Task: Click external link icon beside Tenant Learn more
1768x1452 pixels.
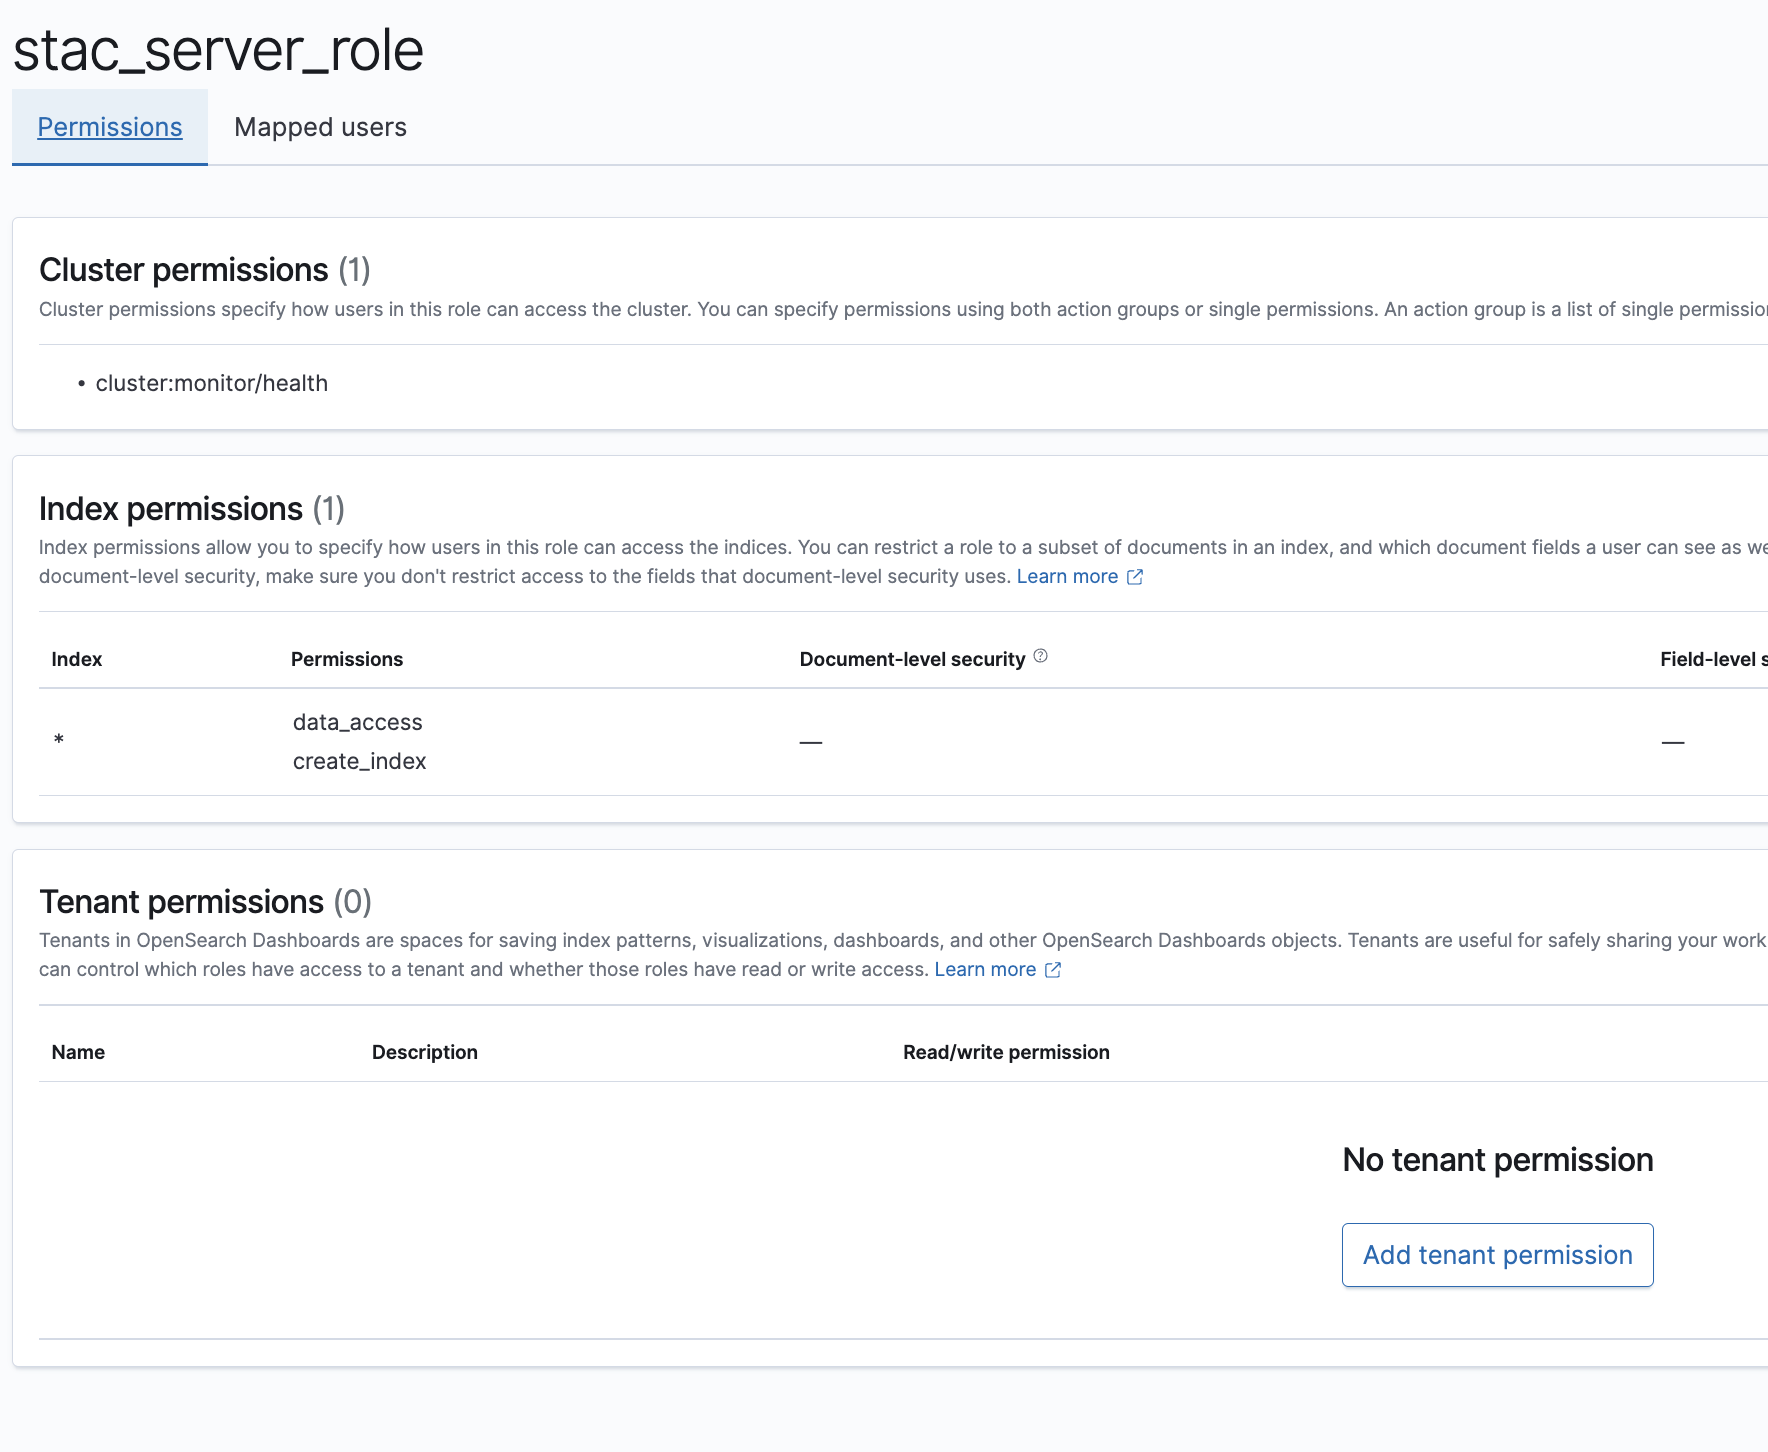Action: 1053,970
